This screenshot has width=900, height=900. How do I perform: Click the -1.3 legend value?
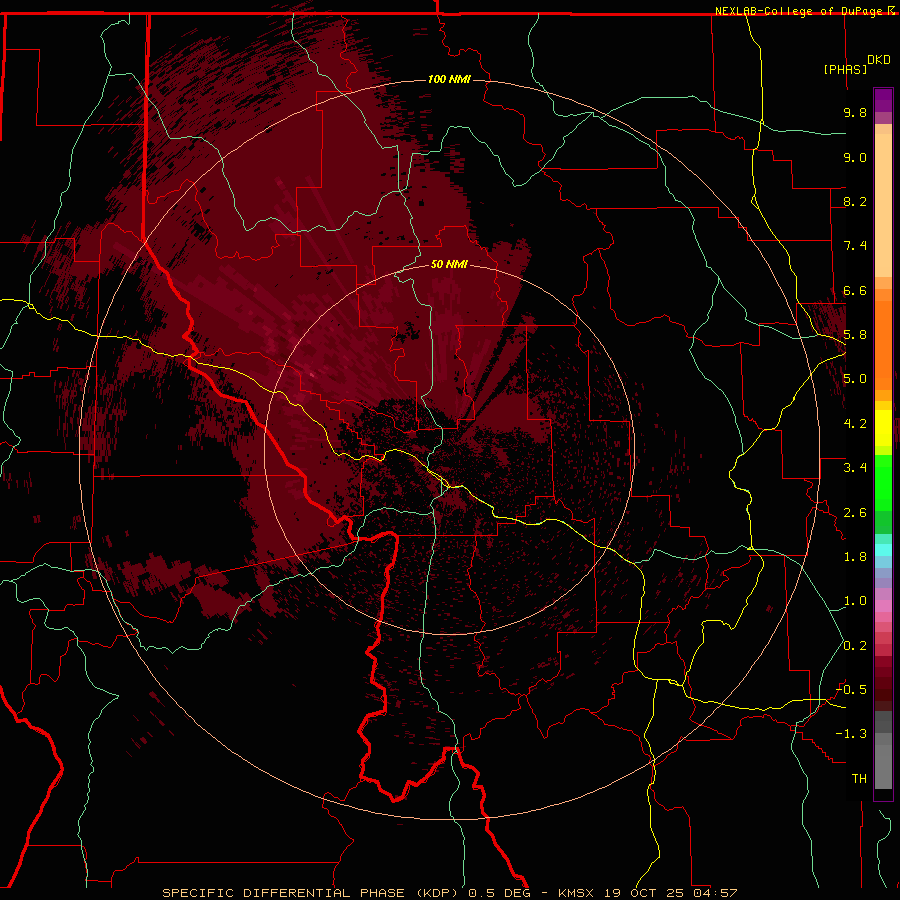851,734
